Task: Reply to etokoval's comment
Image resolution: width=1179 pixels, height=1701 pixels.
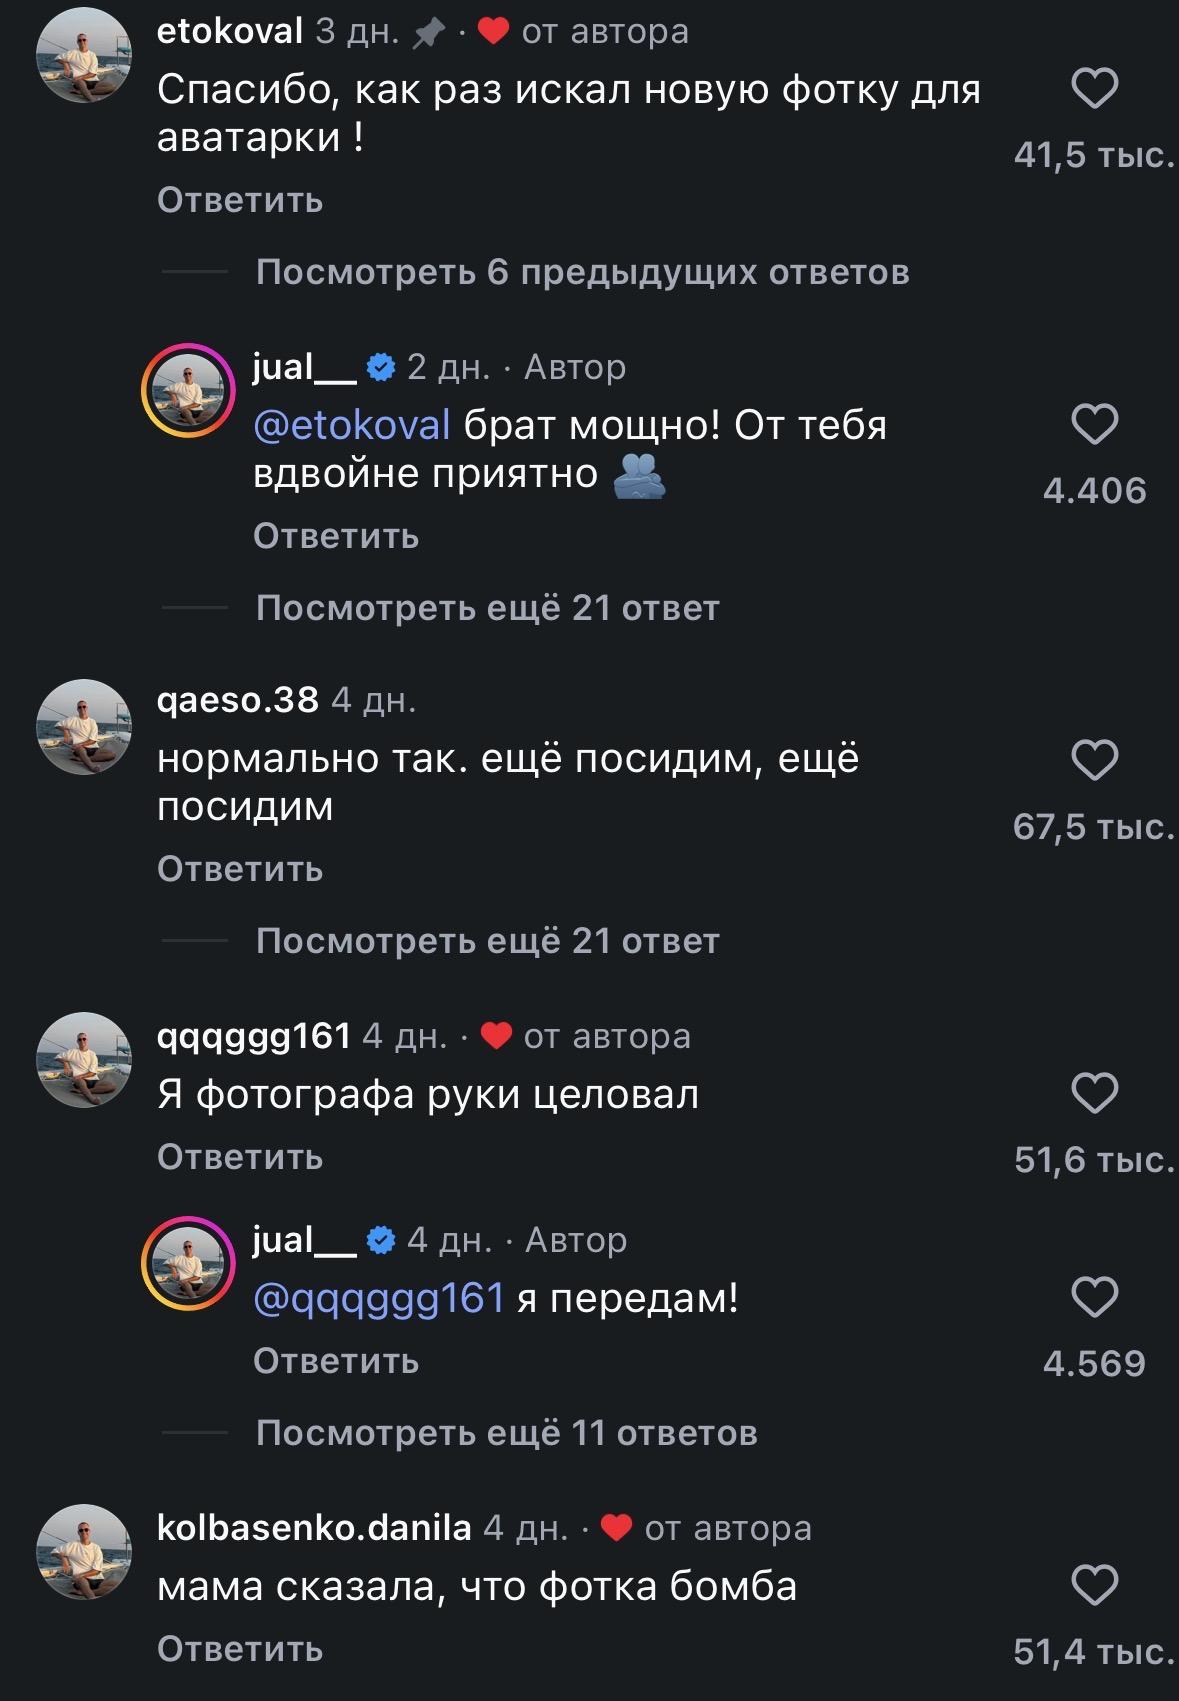Action: 240,201
